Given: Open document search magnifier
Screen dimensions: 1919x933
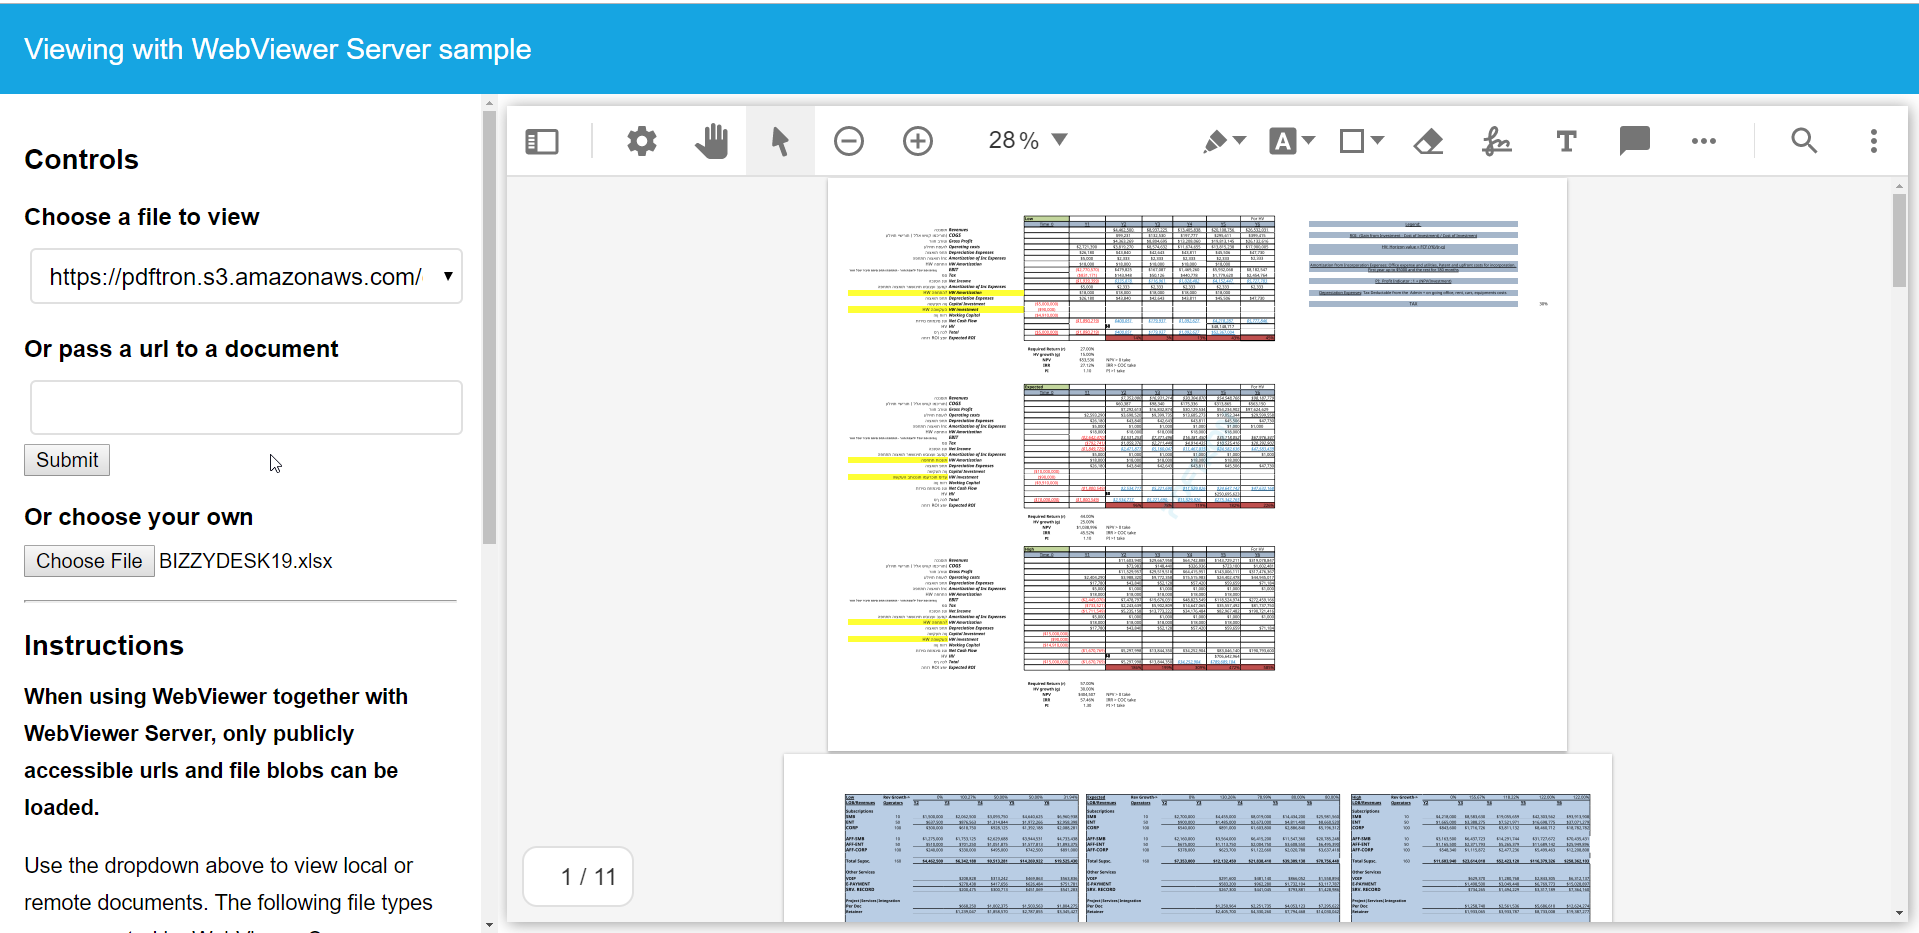Looking at the screenshot, I should click(x=1804, y=141).
